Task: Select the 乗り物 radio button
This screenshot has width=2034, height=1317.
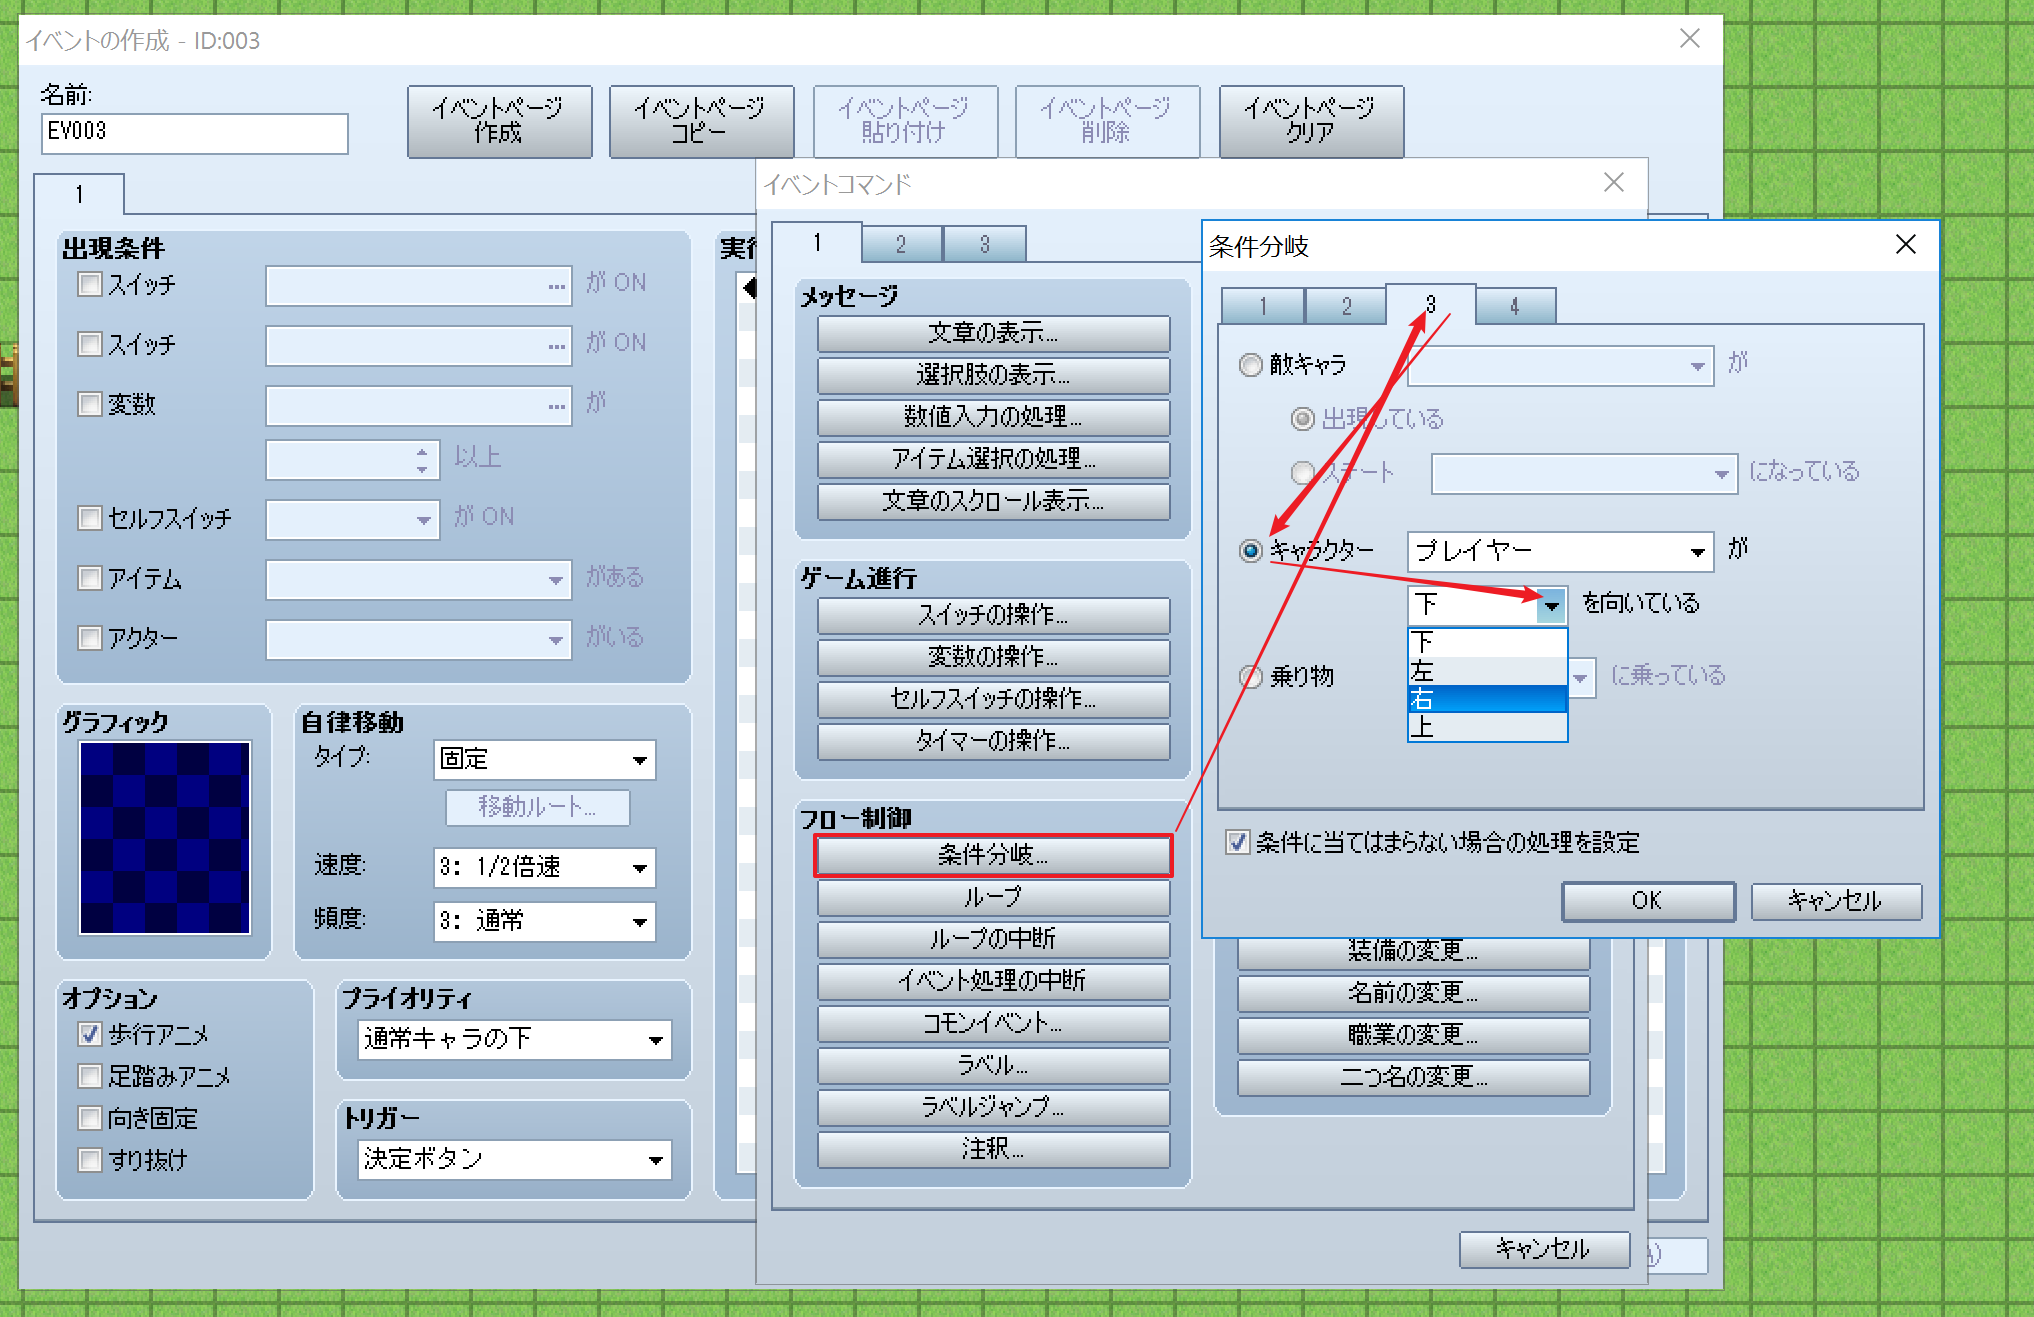Action: [1251, 677]
